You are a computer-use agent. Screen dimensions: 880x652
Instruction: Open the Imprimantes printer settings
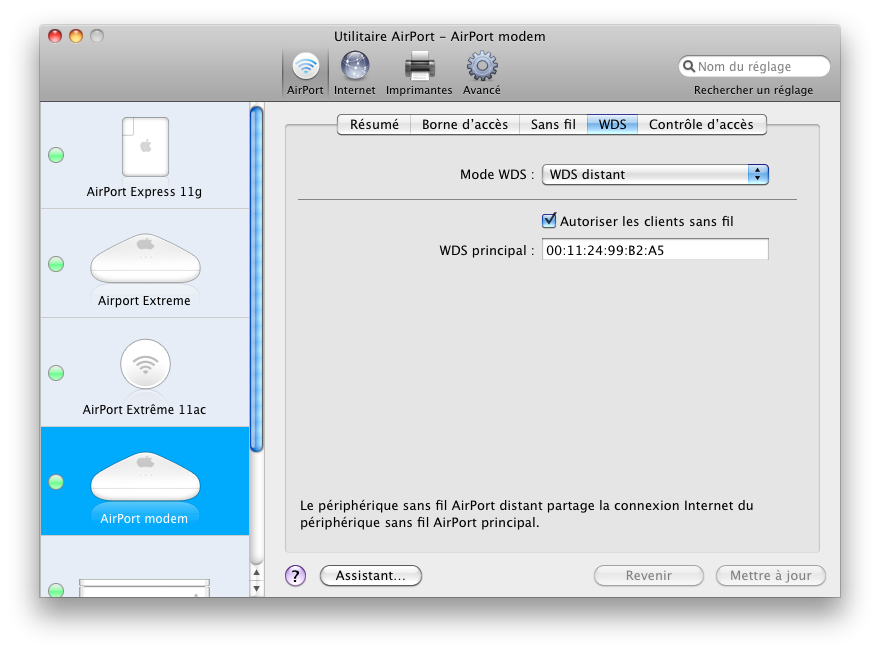click(x=419, y=74)
